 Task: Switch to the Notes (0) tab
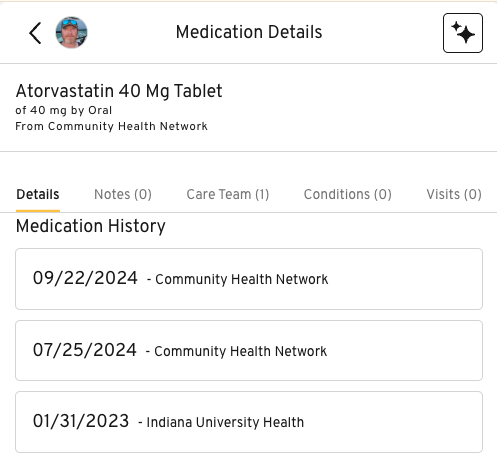click(123, 194)
